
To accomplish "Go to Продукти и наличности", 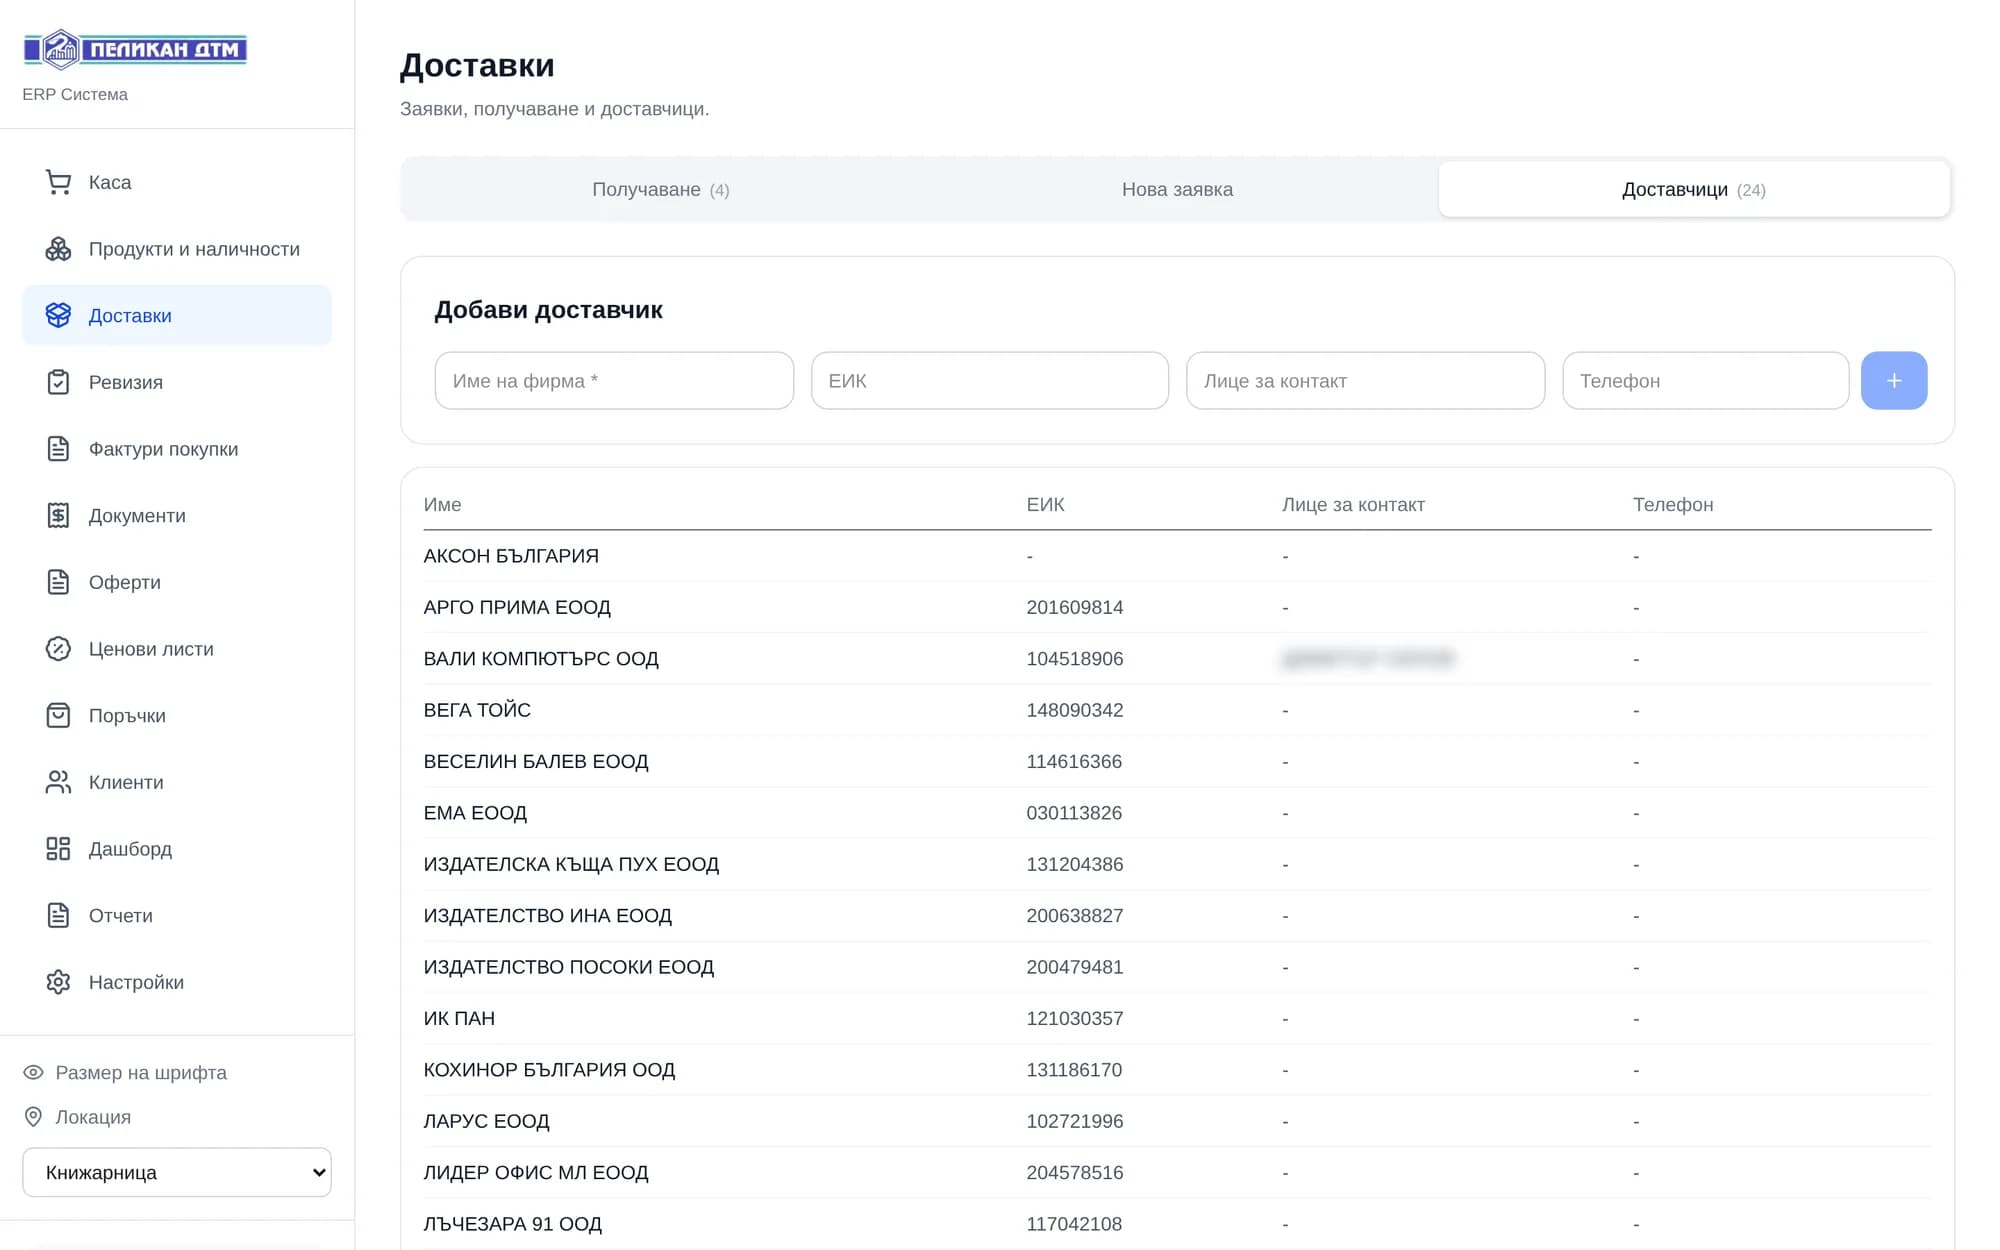I will (x=177, y=249).
